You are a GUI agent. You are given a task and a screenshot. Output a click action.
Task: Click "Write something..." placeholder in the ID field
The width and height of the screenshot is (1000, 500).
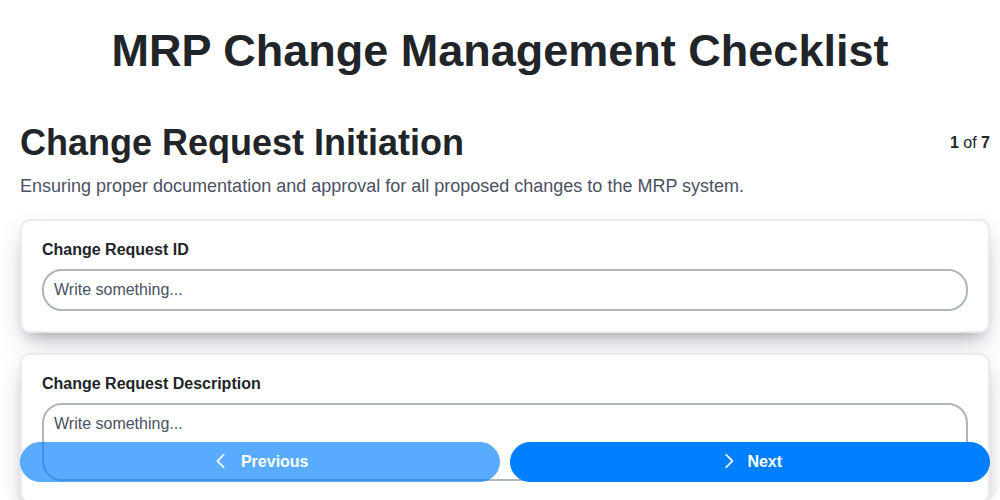click(118, 290)
